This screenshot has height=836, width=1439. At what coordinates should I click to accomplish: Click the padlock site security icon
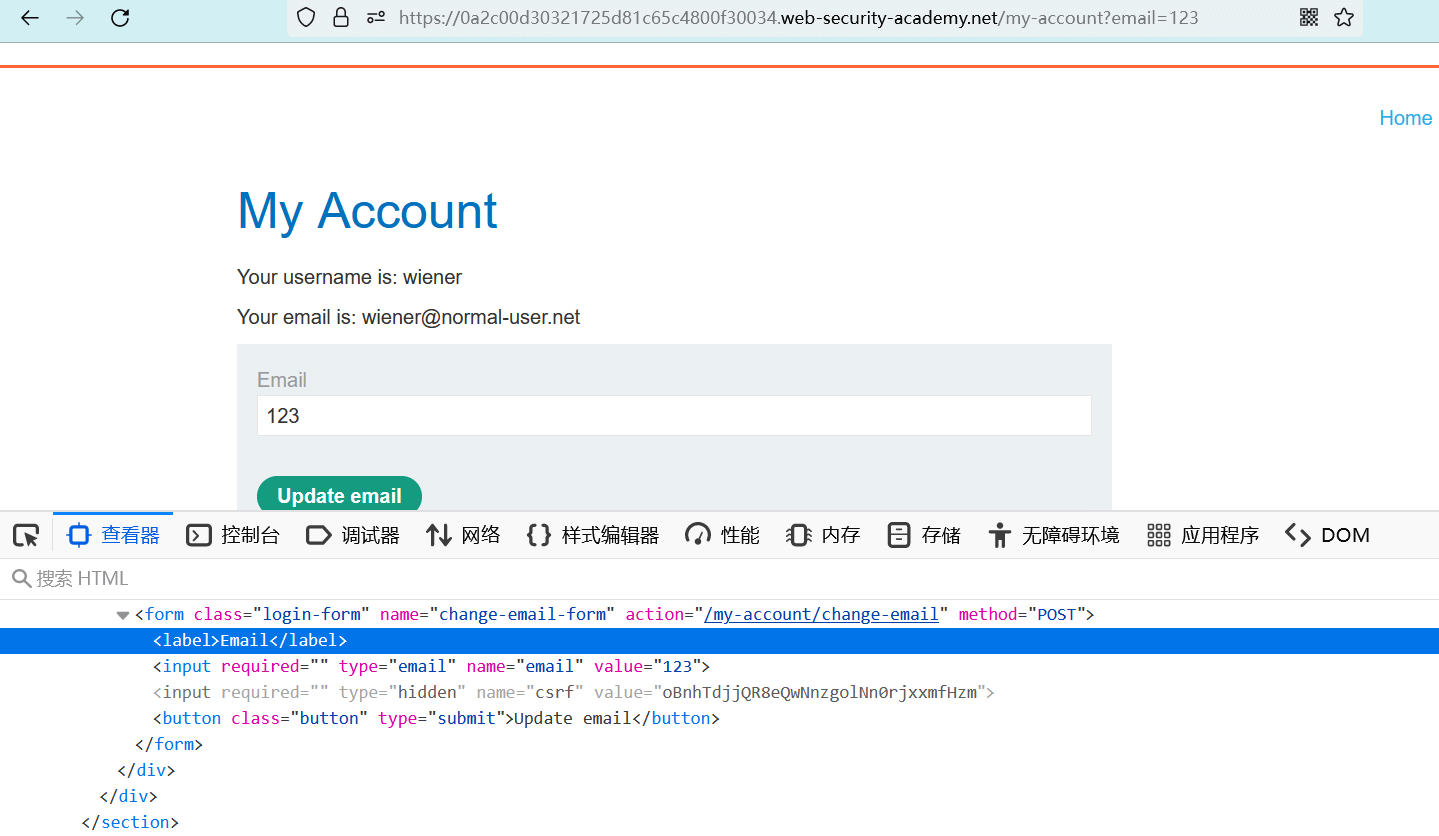pyautogui.click(x=340, y=17)
